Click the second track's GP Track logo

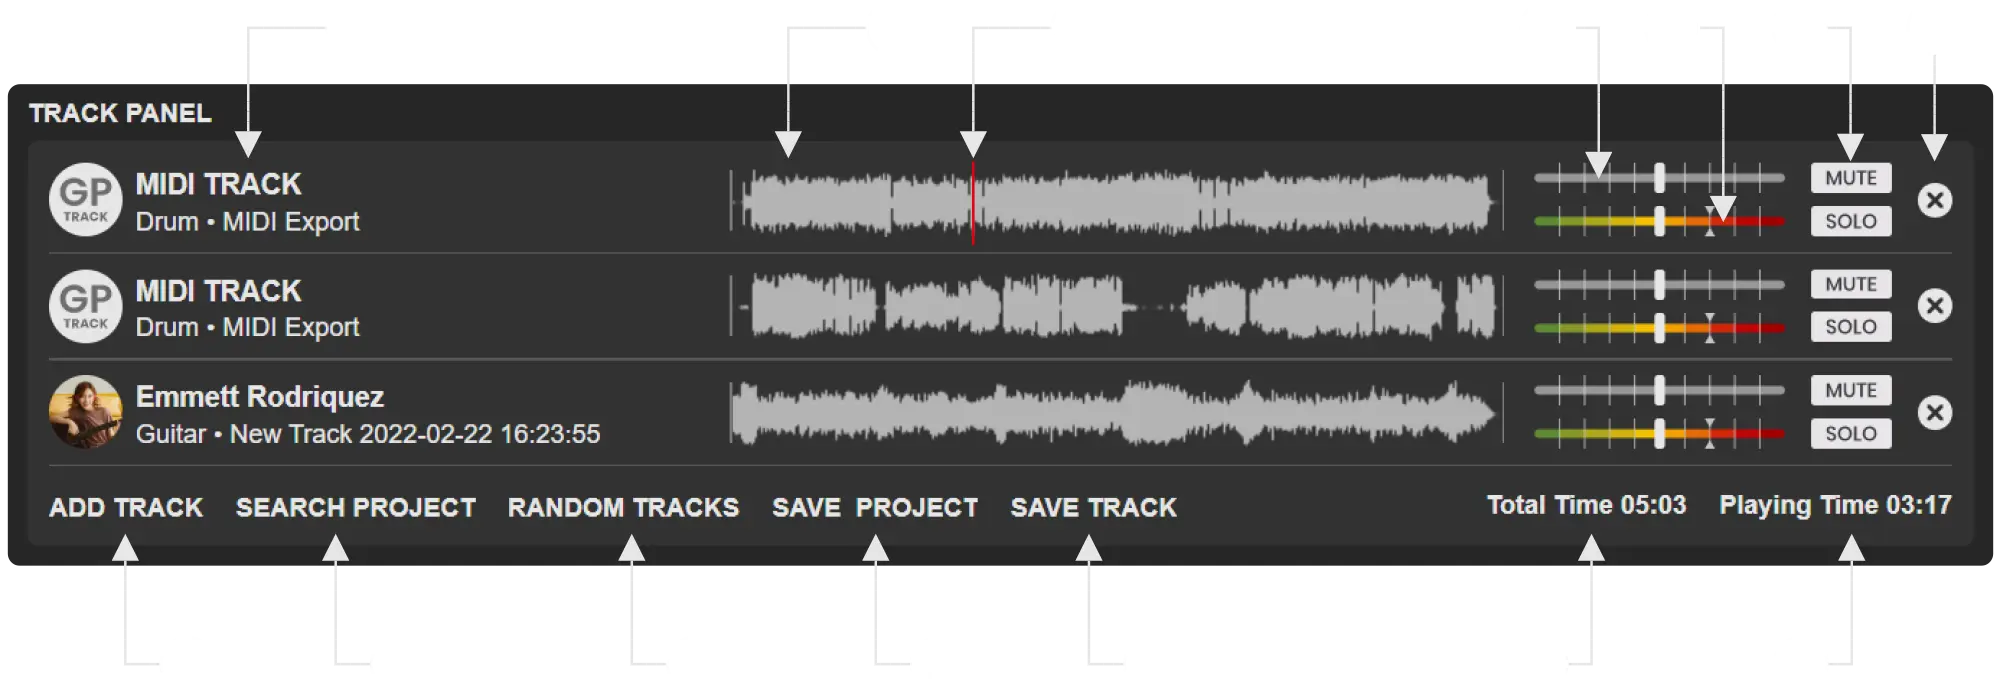86,306
